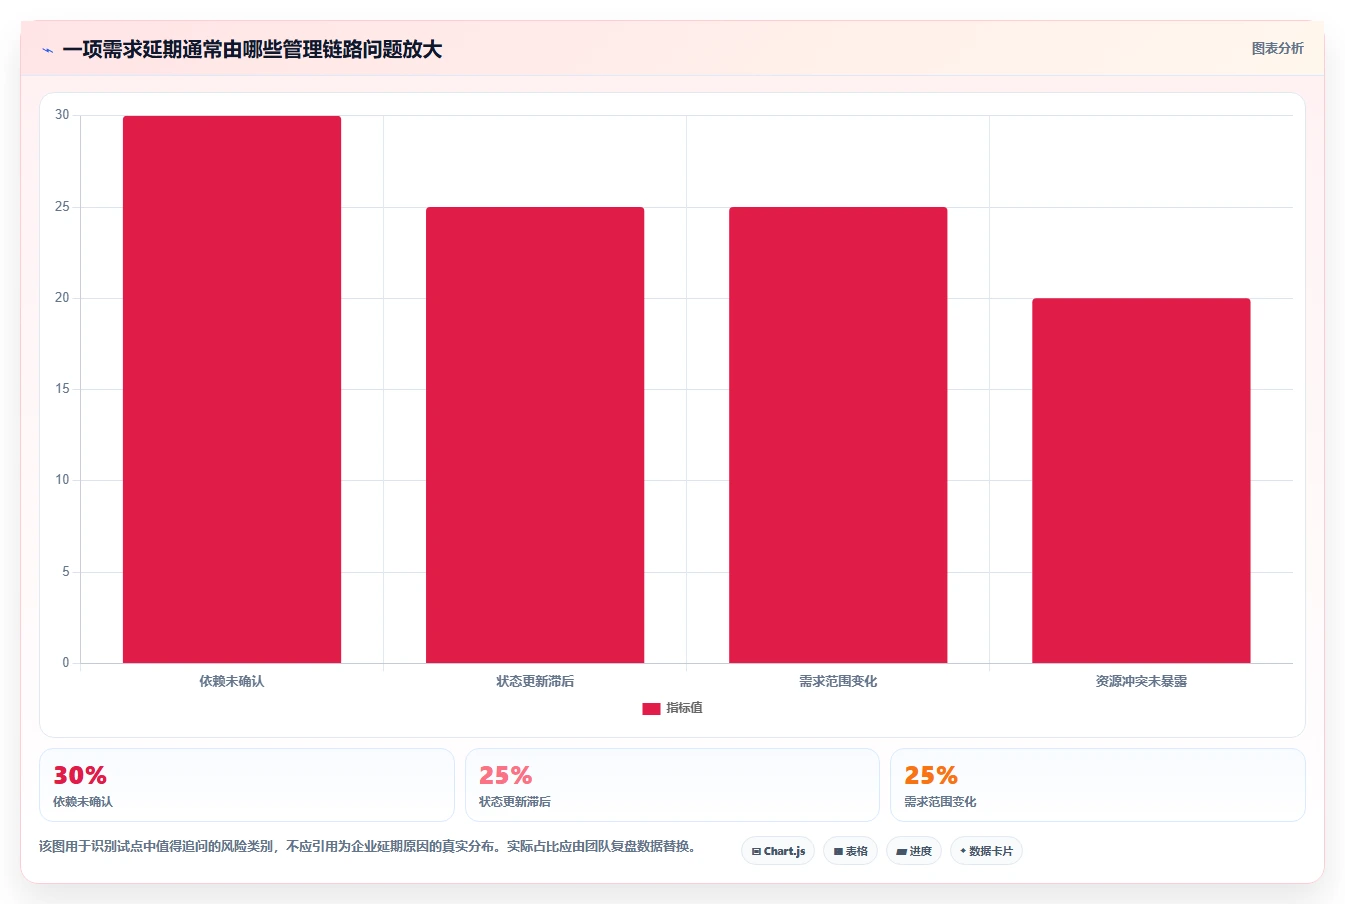The image size is (1345, 904).
Task: Click the 需求范围变化 x-axis label
Action: (838, 681)
